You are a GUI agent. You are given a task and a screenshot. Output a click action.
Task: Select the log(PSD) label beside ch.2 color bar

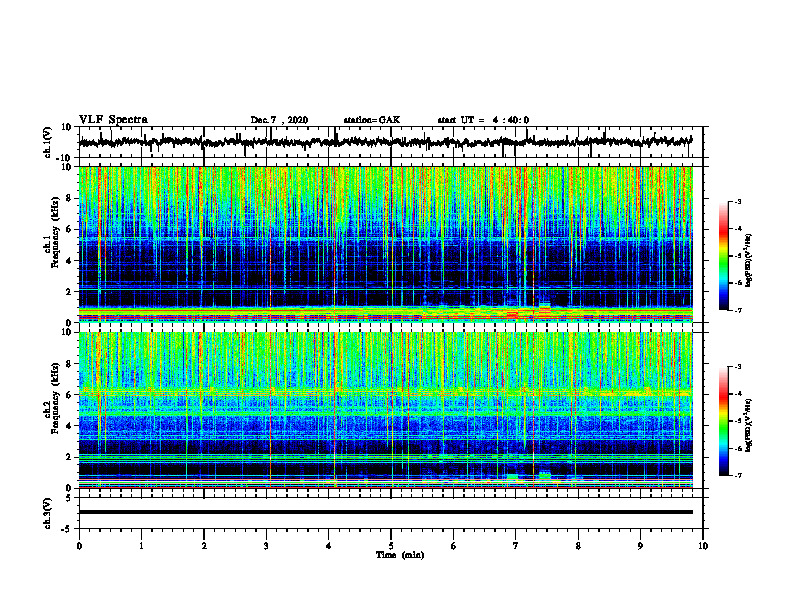click(x=749, y=425)
